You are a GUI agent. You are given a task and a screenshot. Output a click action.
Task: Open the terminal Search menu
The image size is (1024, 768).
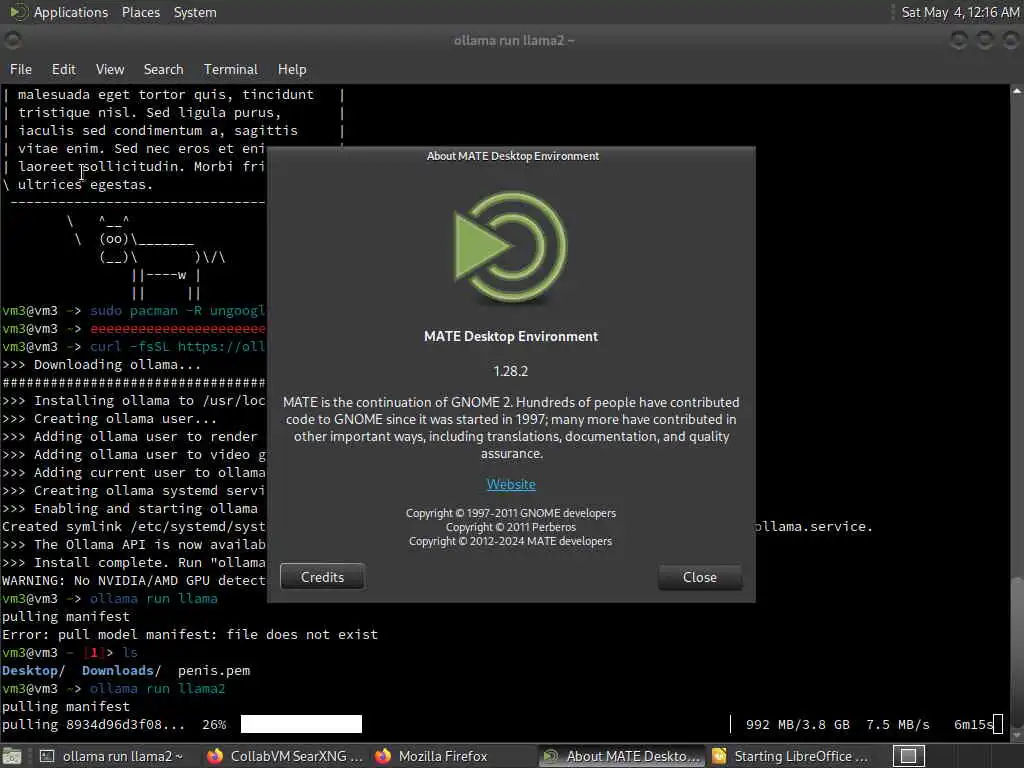coord(163,69)
